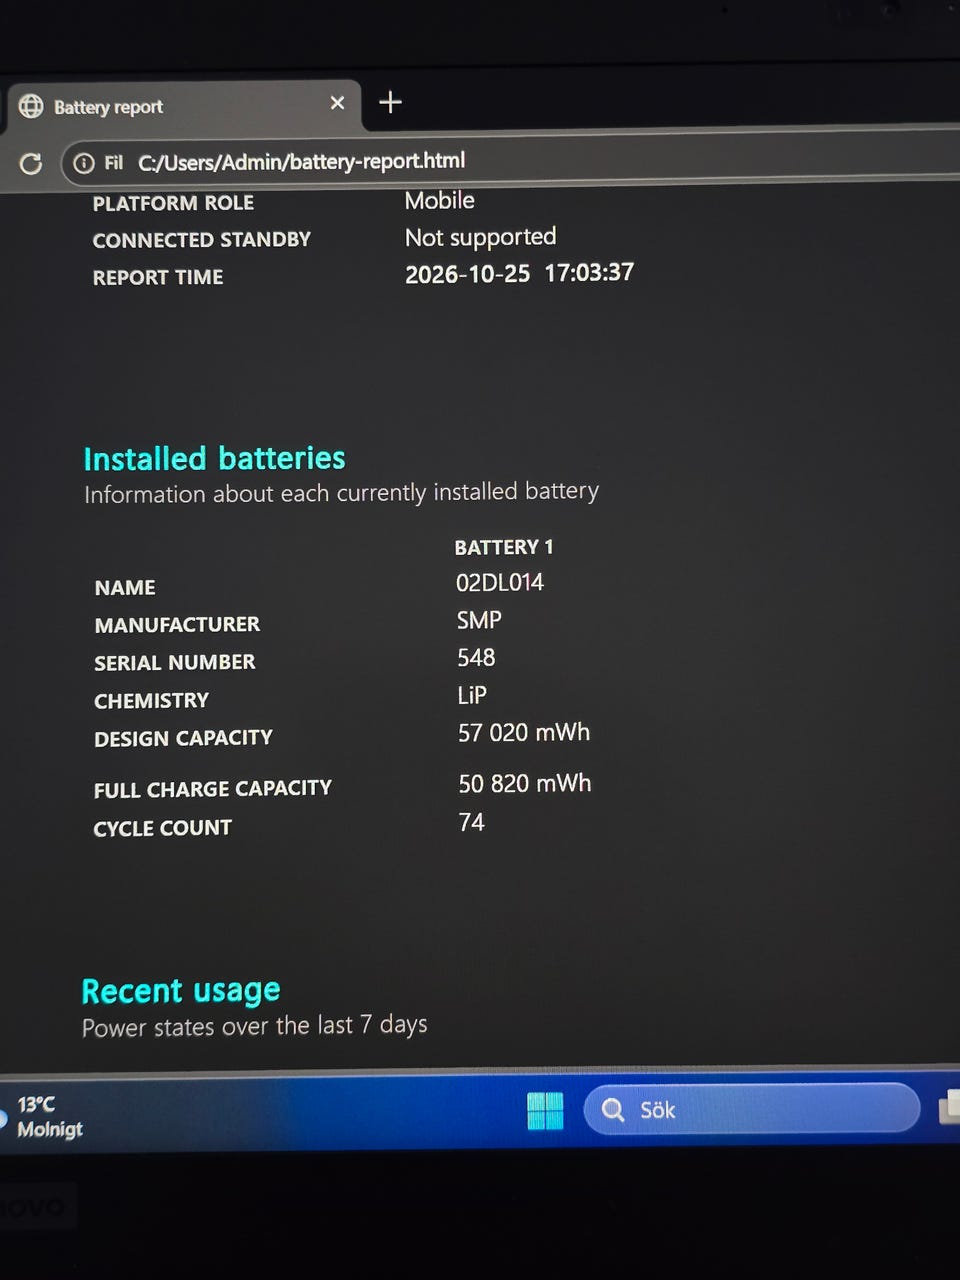
Task: Reload the battery report page
Action: (31, 163)
